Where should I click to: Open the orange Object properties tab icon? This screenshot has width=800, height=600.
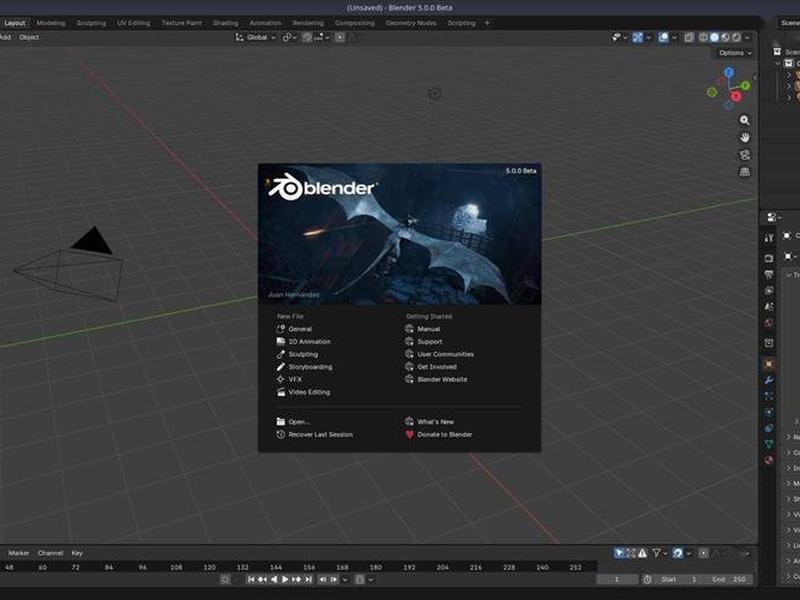[x=769, y=364]
